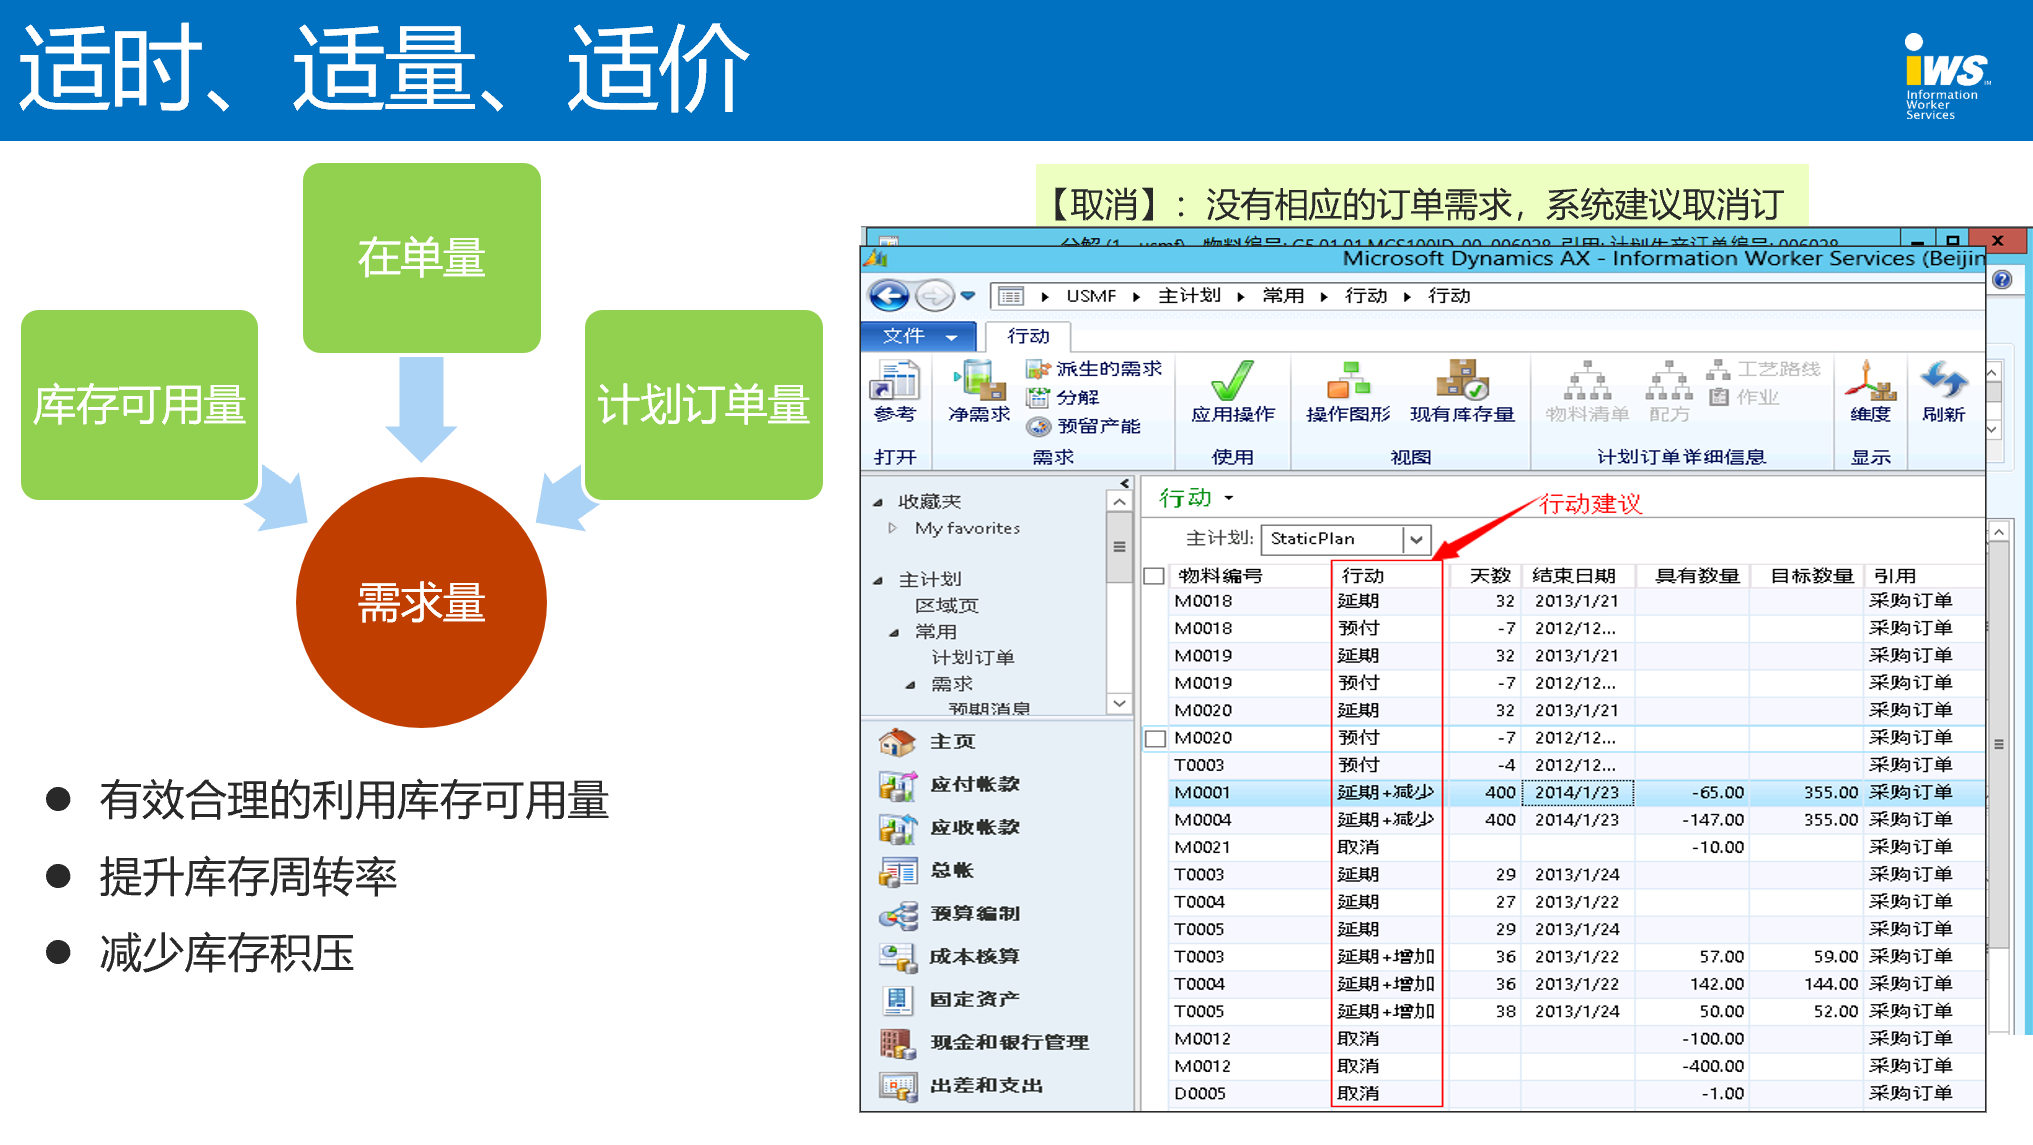
Task: Click 常用 in the breadcrumb
Action: [x=1283, y=296]
